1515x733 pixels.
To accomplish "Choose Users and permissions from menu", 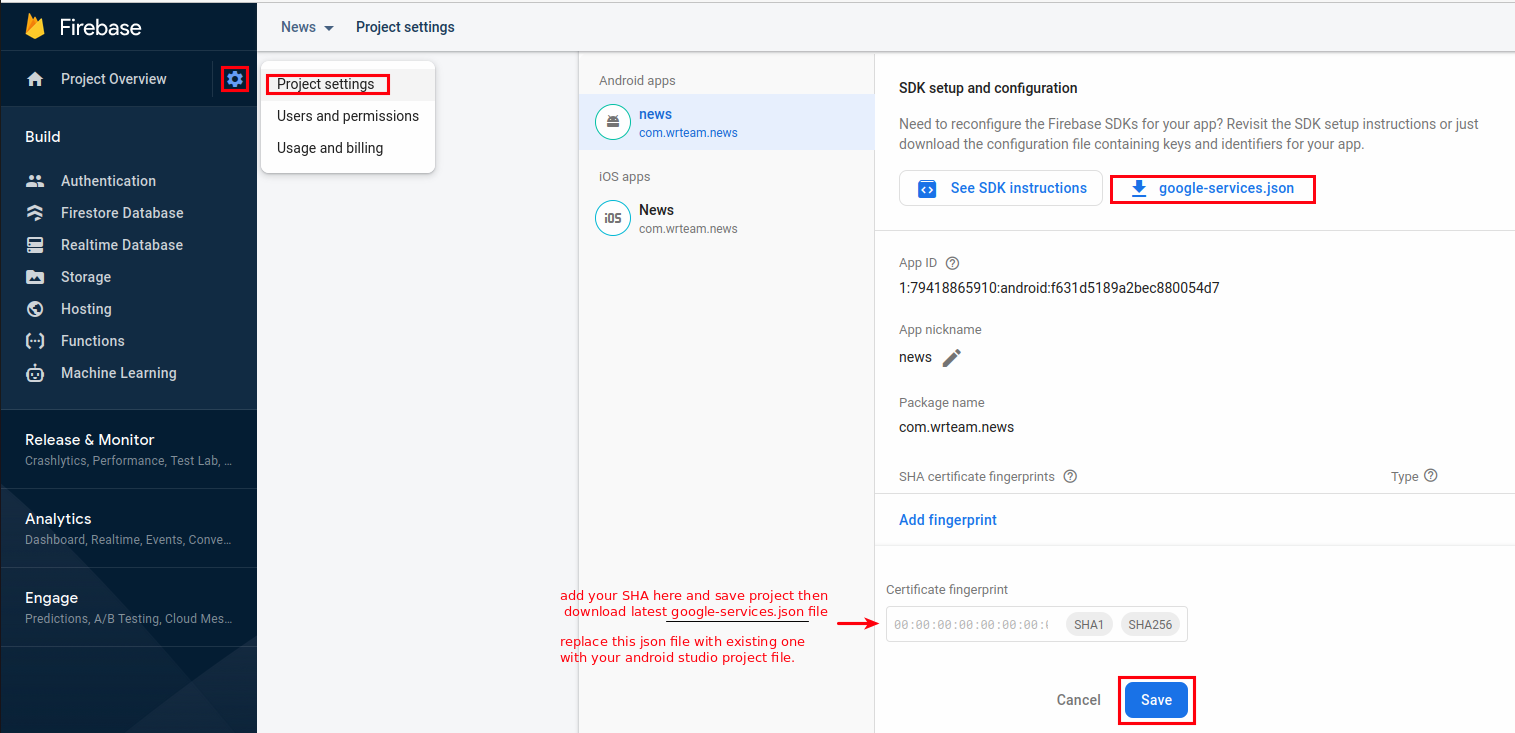I will tap(347, 116).
